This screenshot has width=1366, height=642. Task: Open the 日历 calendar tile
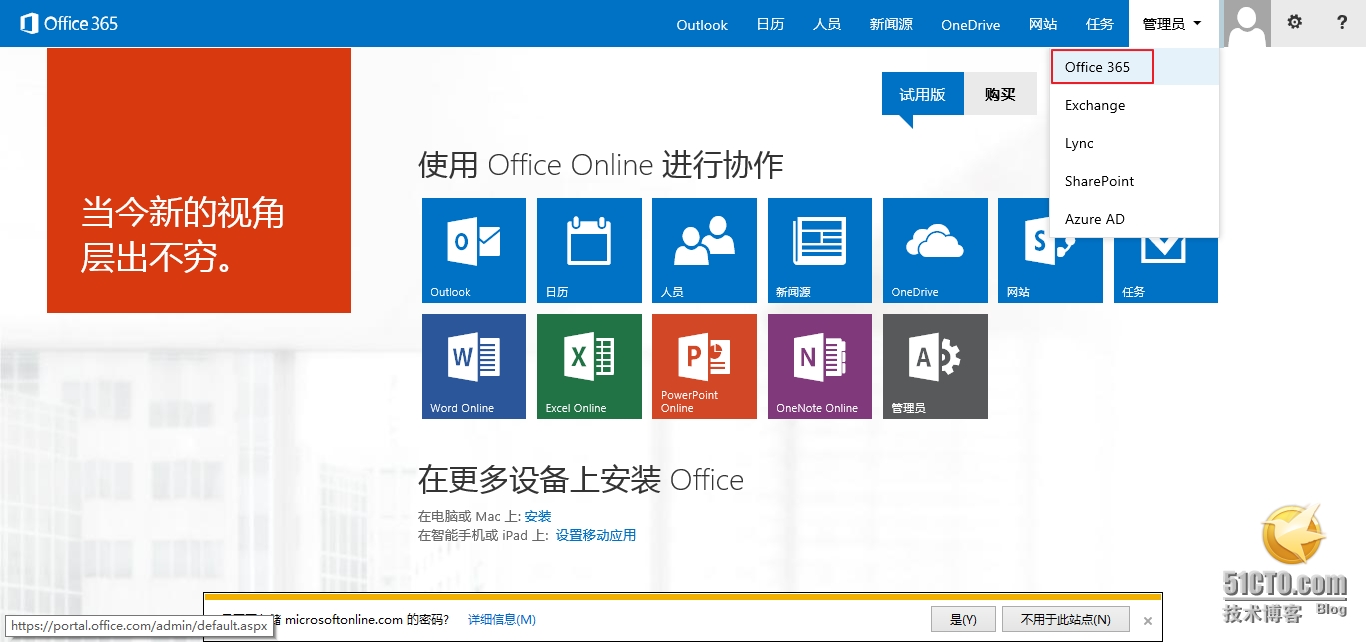tap(589, 250)
